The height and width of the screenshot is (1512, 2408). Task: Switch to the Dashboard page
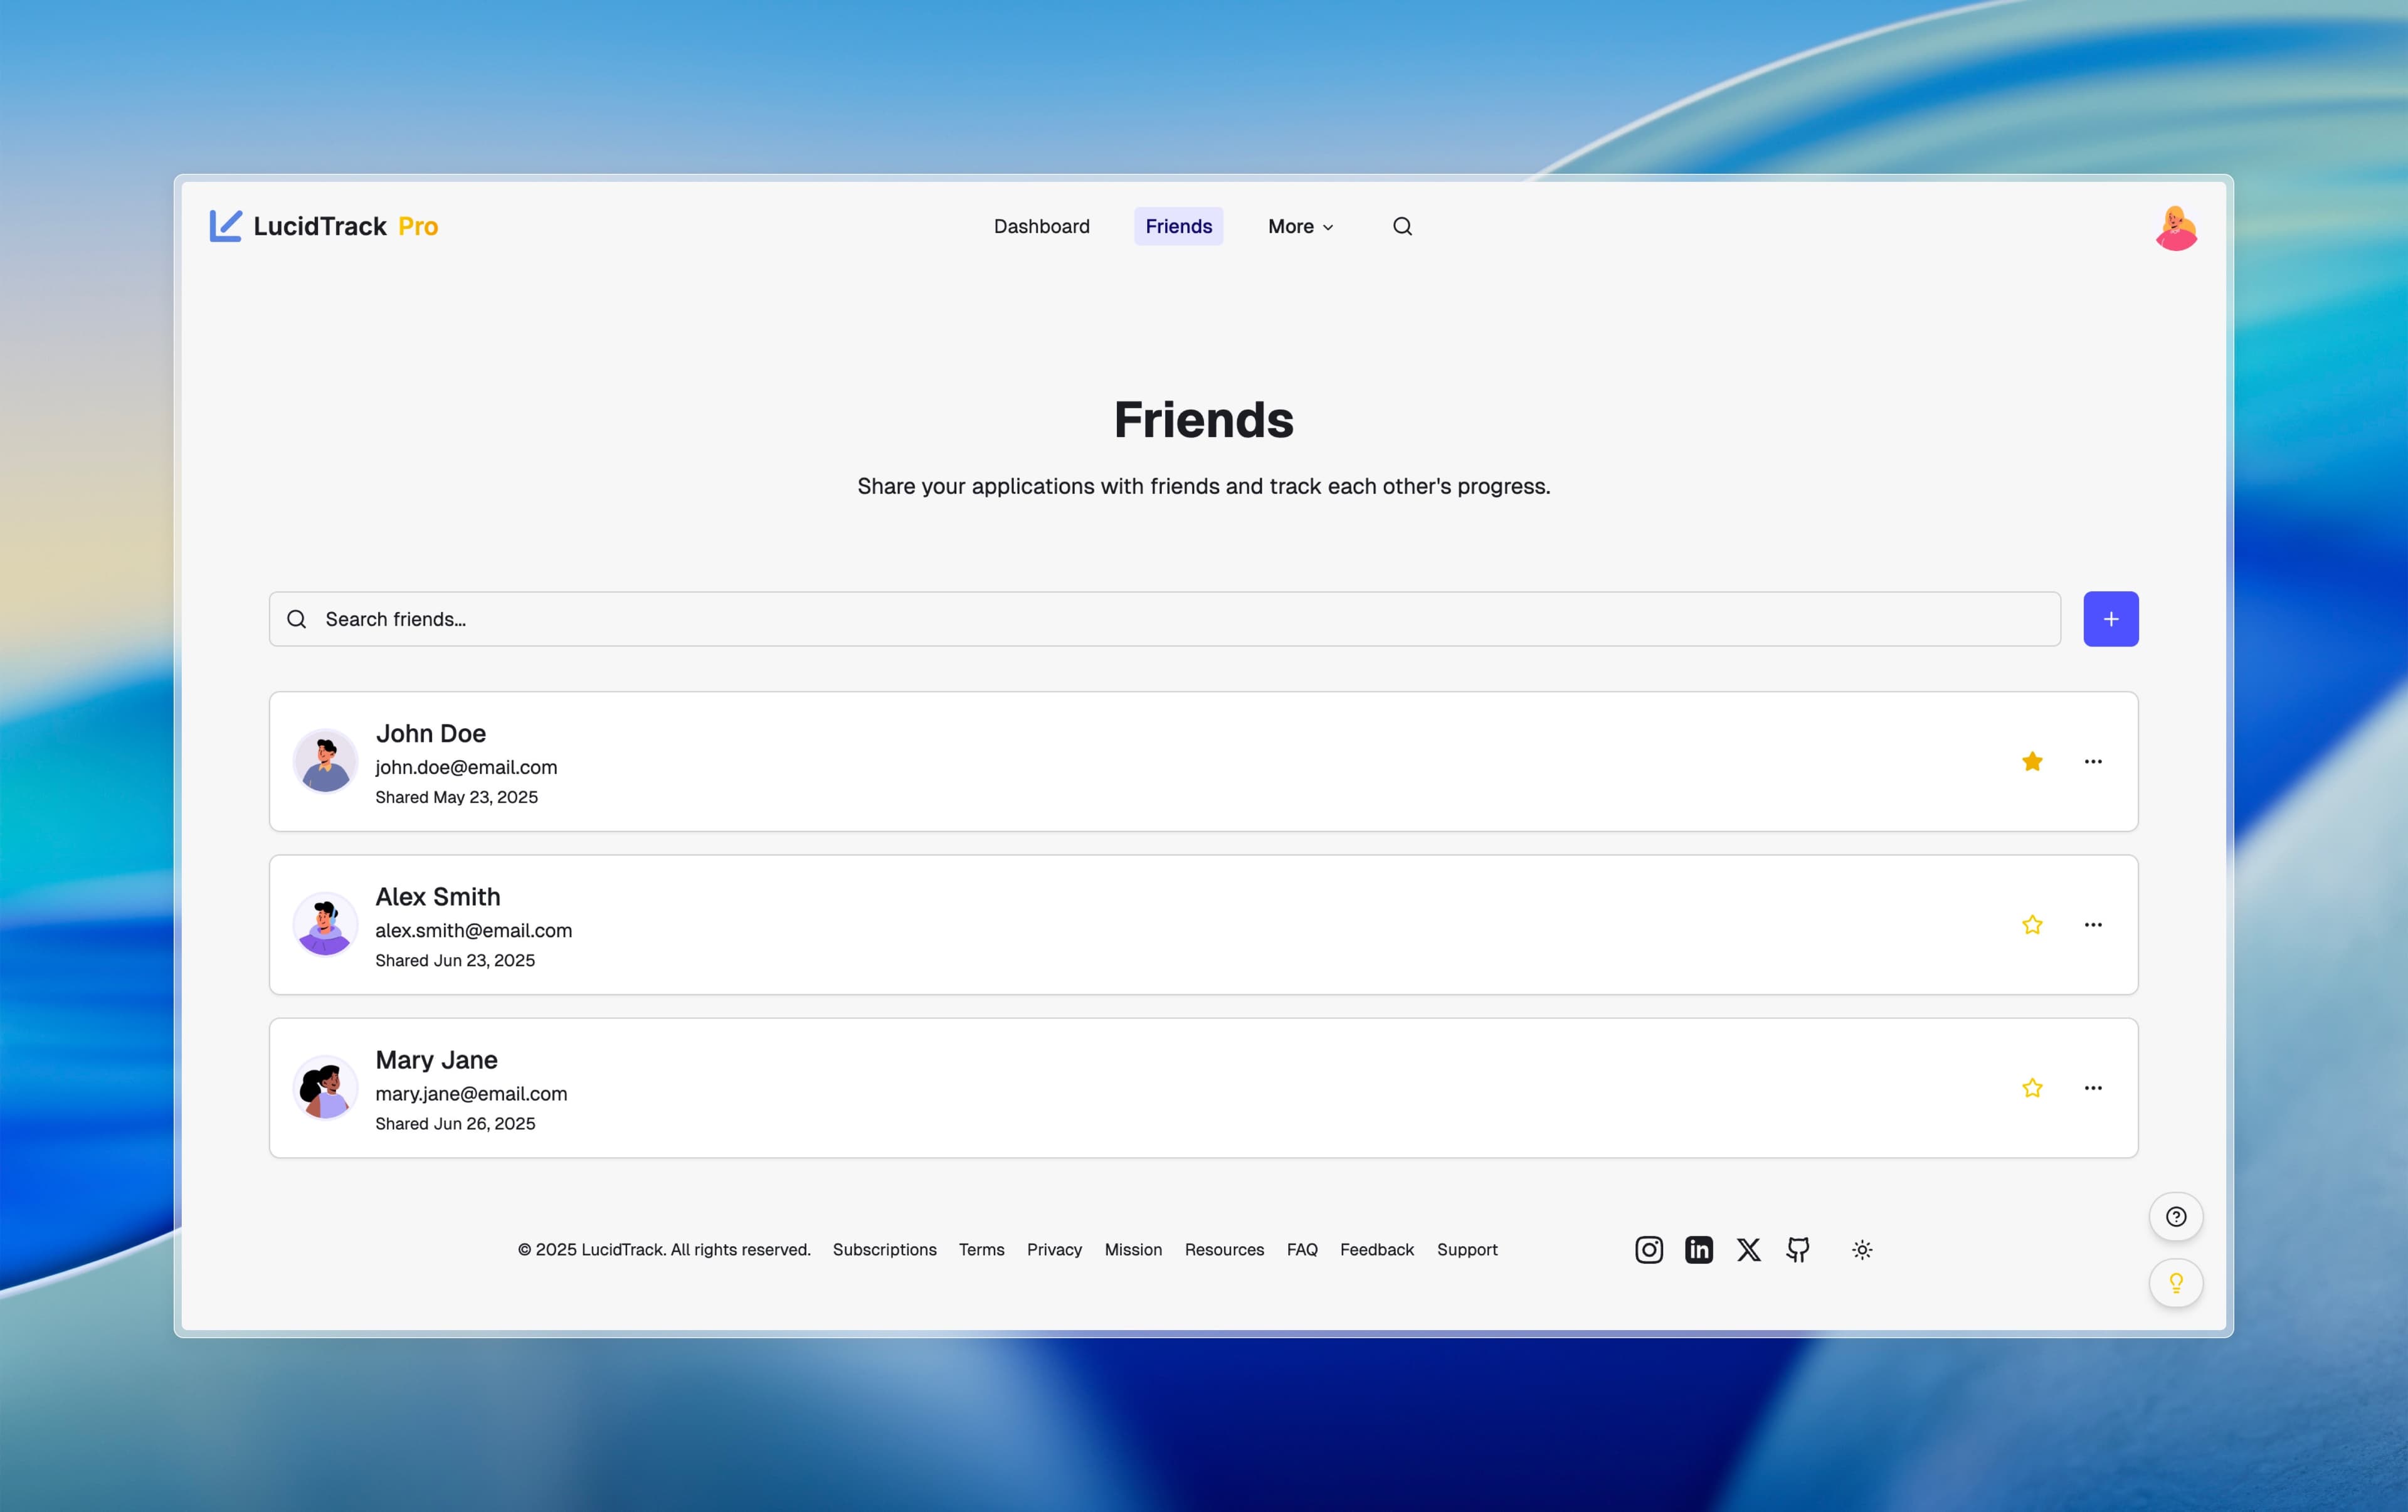point(1042,226)
